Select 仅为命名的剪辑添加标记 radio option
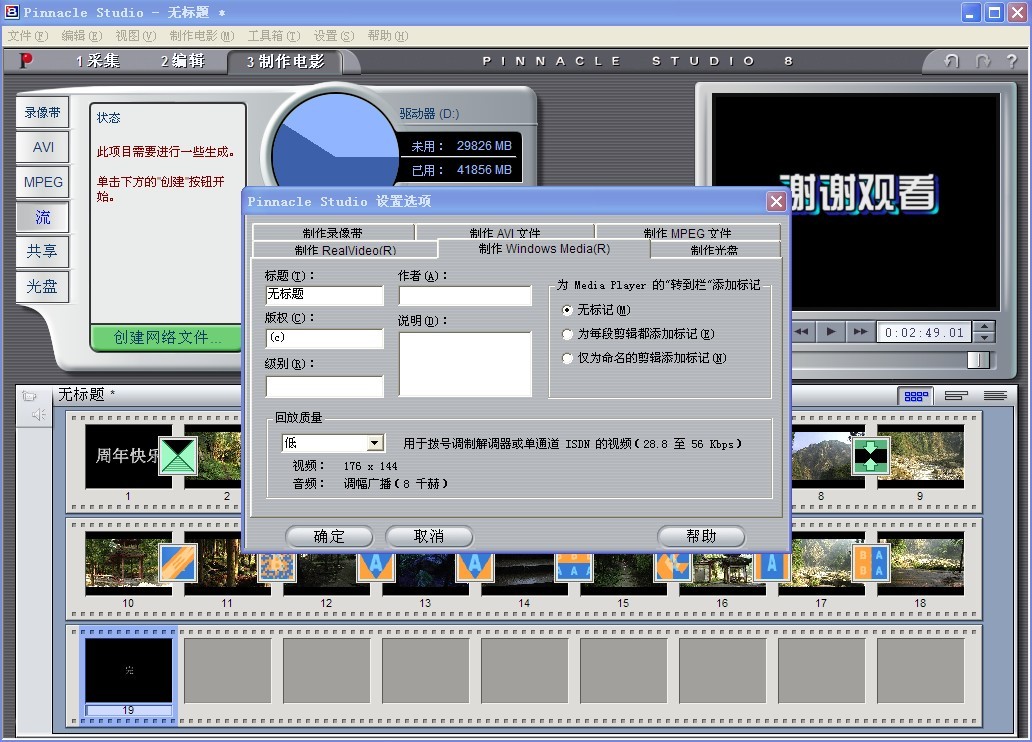This screenshot has width=1032, height=742. coord(568,358)
